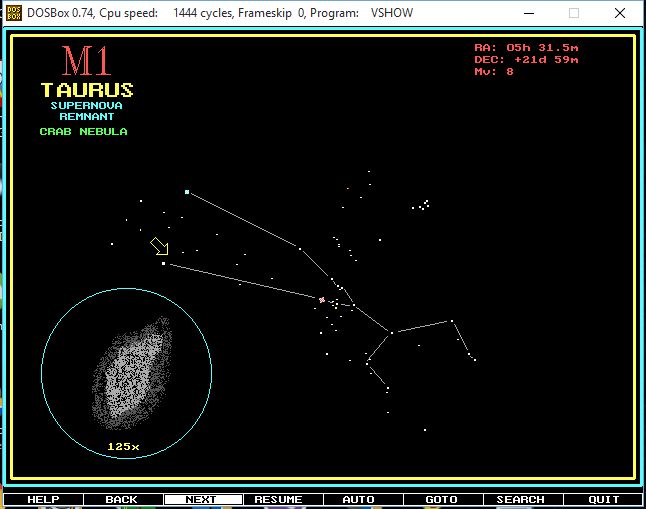Click RESUME in the bottom bar
The height and width of the screenshot is (509, 646).
coord(283,500)
